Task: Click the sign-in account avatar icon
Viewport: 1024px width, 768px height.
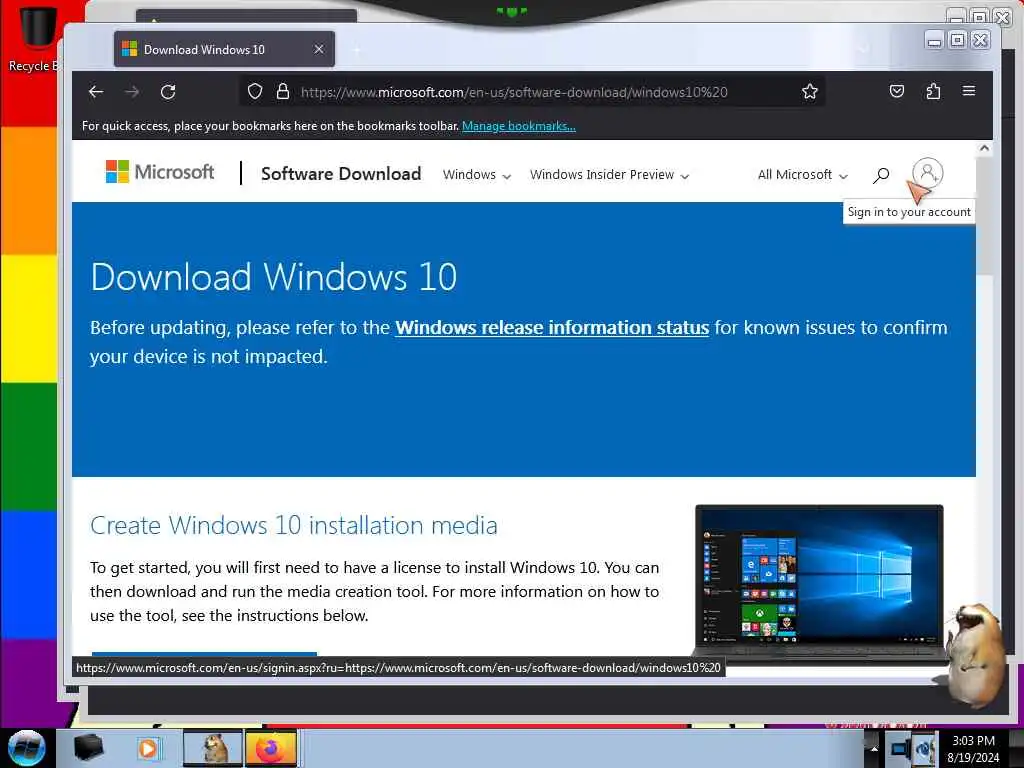Action: click(x=927, y=173)
